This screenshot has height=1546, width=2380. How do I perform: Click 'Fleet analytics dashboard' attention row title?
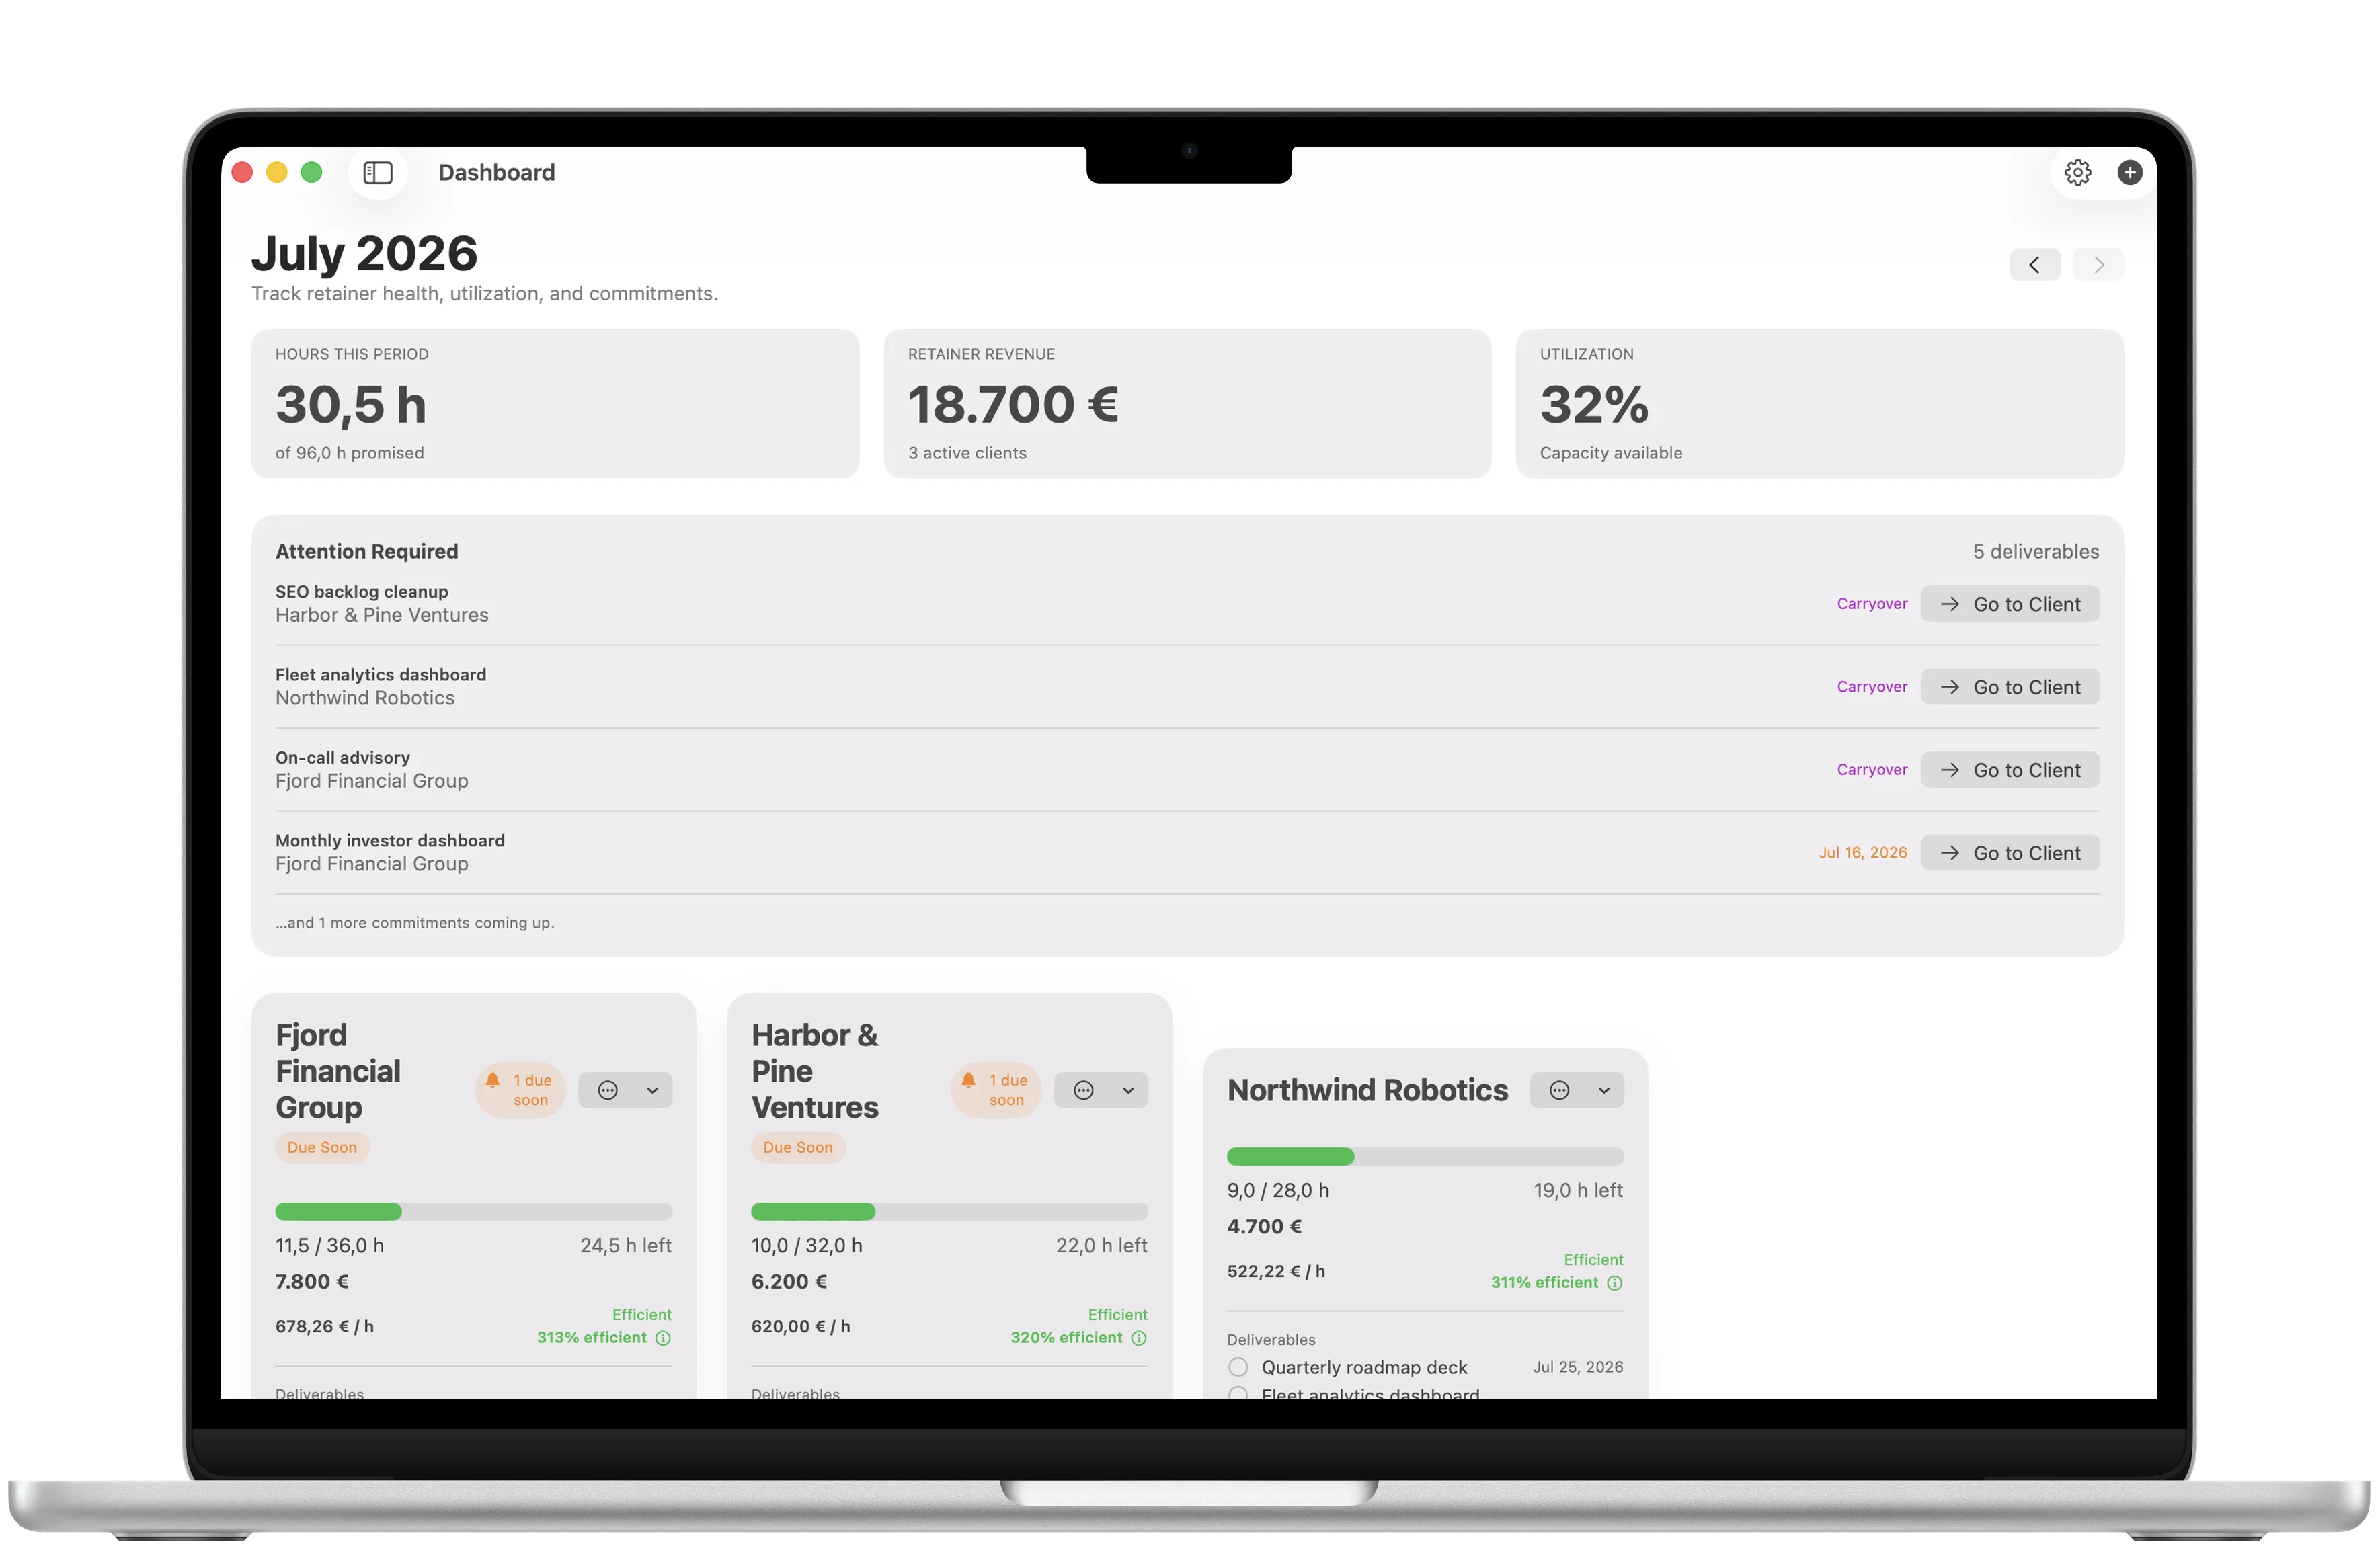point(381,675)
